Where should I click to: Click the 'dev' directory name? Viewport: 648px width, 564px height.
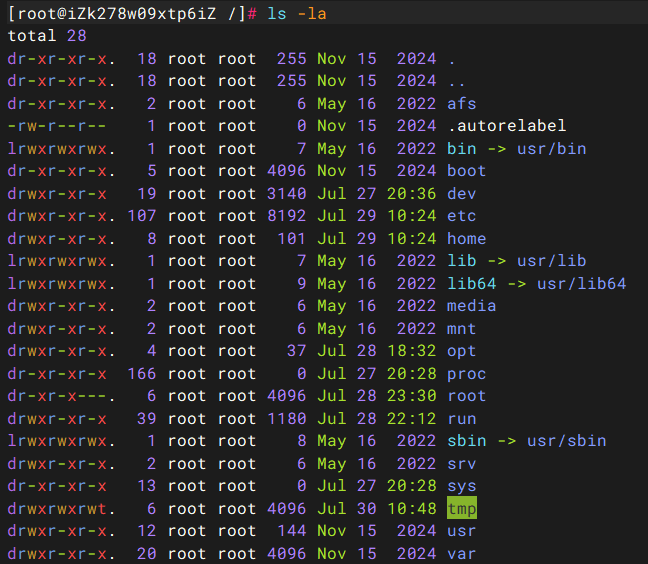[x=462, y=193]
